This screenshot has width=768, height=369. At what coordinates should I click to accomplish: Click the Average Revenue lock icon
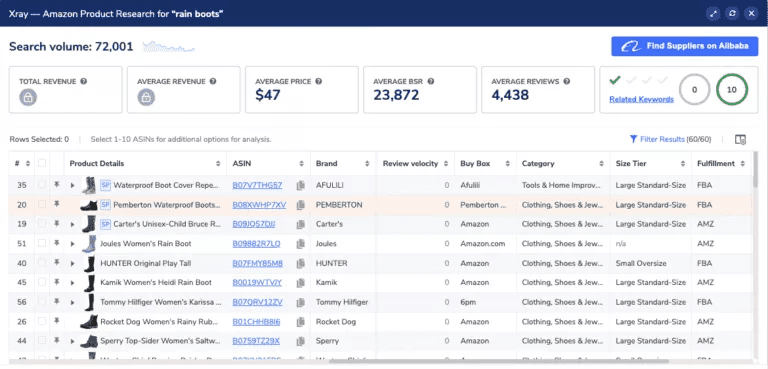click(146, 98)
